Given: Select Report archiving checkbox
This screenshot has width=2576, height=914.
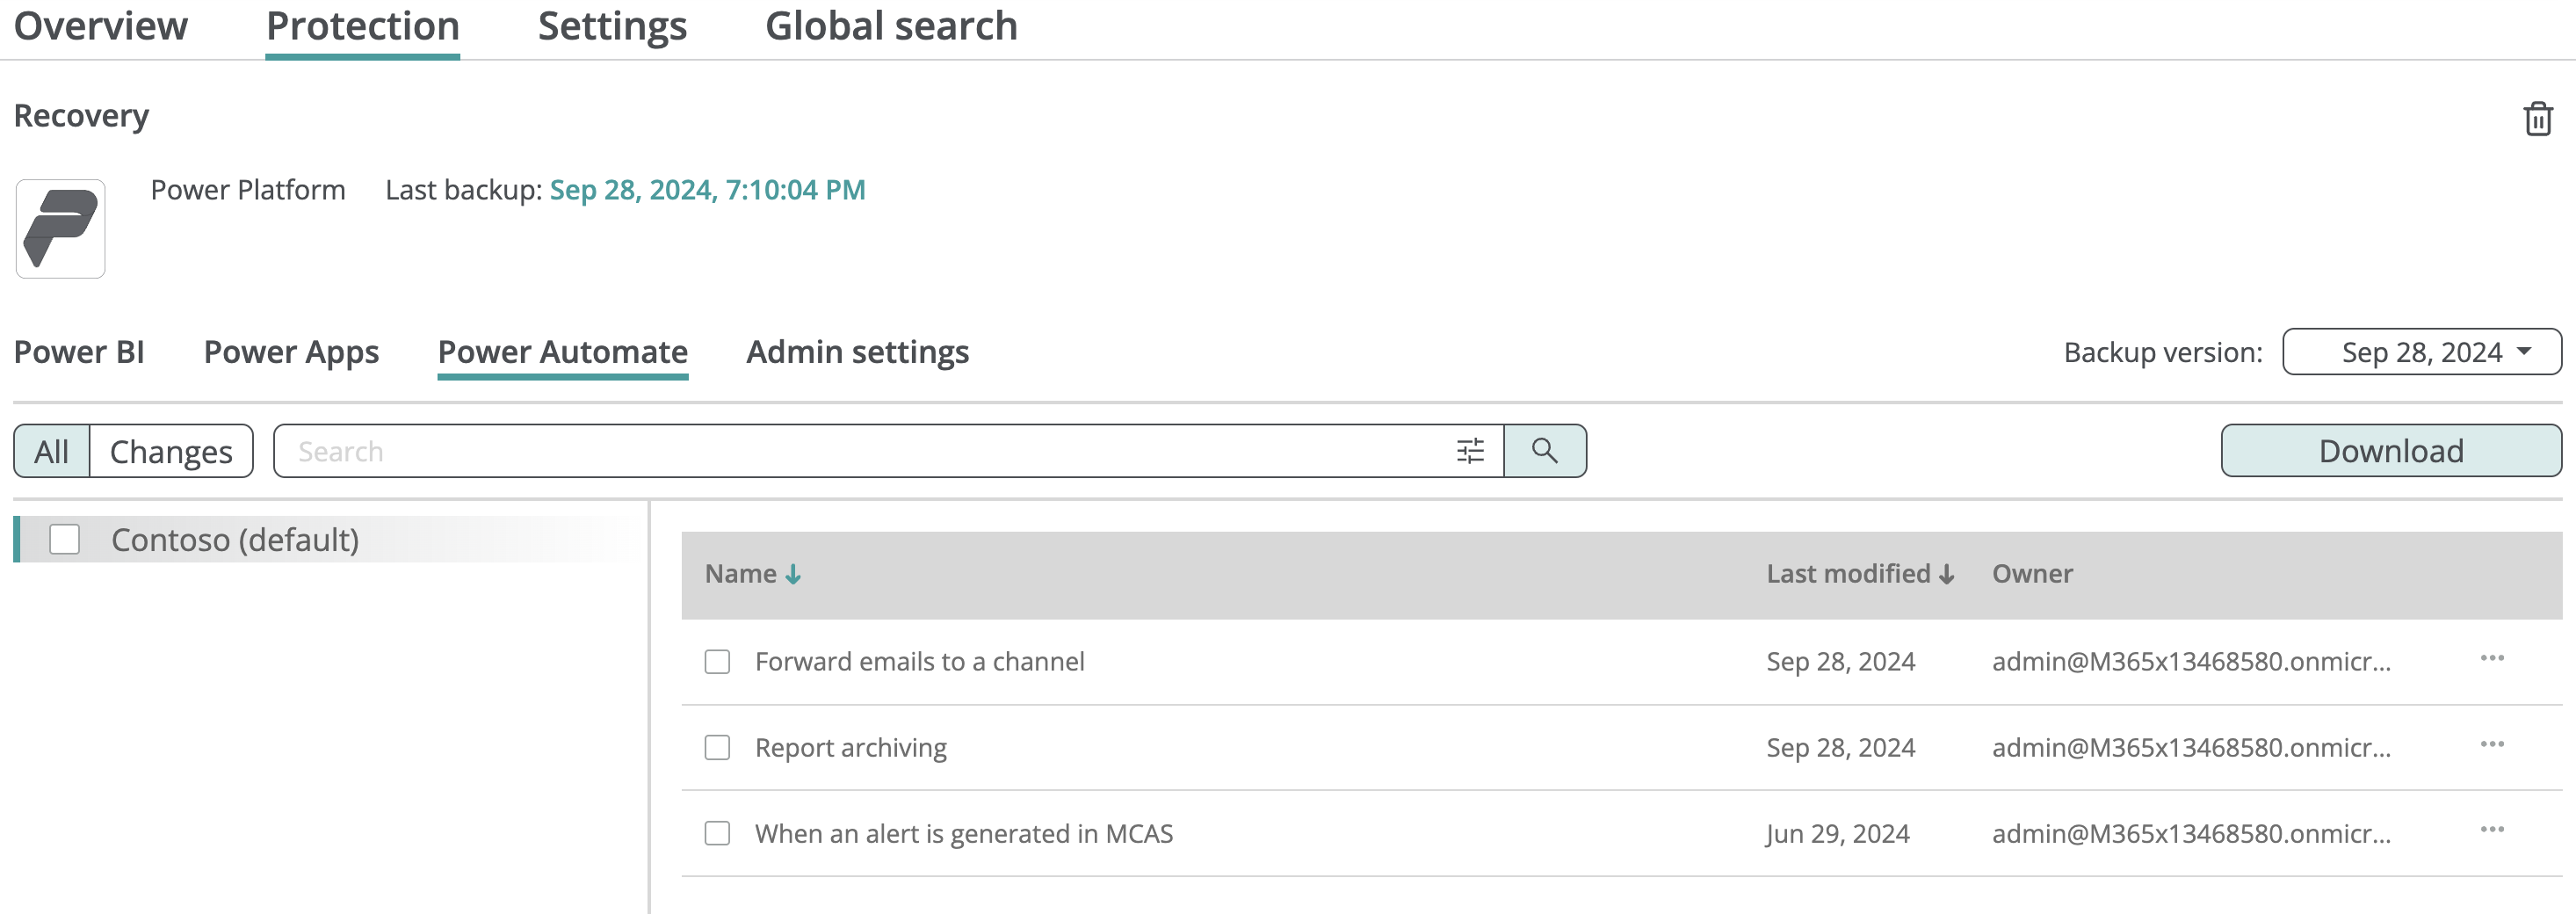Looking at the screenshot, I should pos(717,748).
